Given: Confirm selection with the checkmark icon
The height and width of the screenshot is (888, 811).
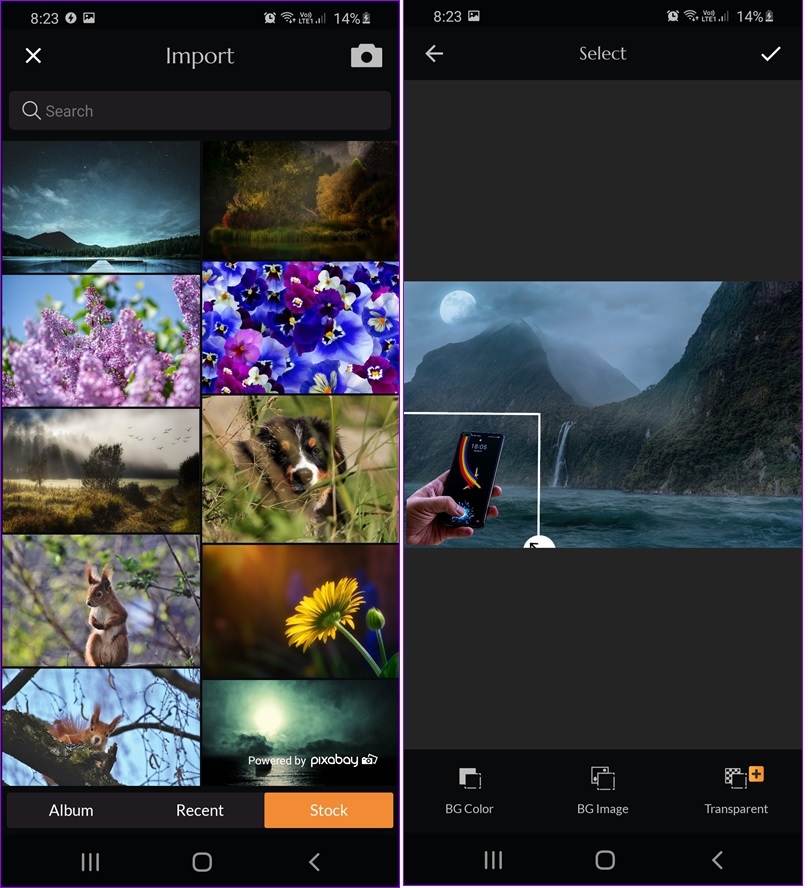Looking at the screenshot, I should [770, 54].
